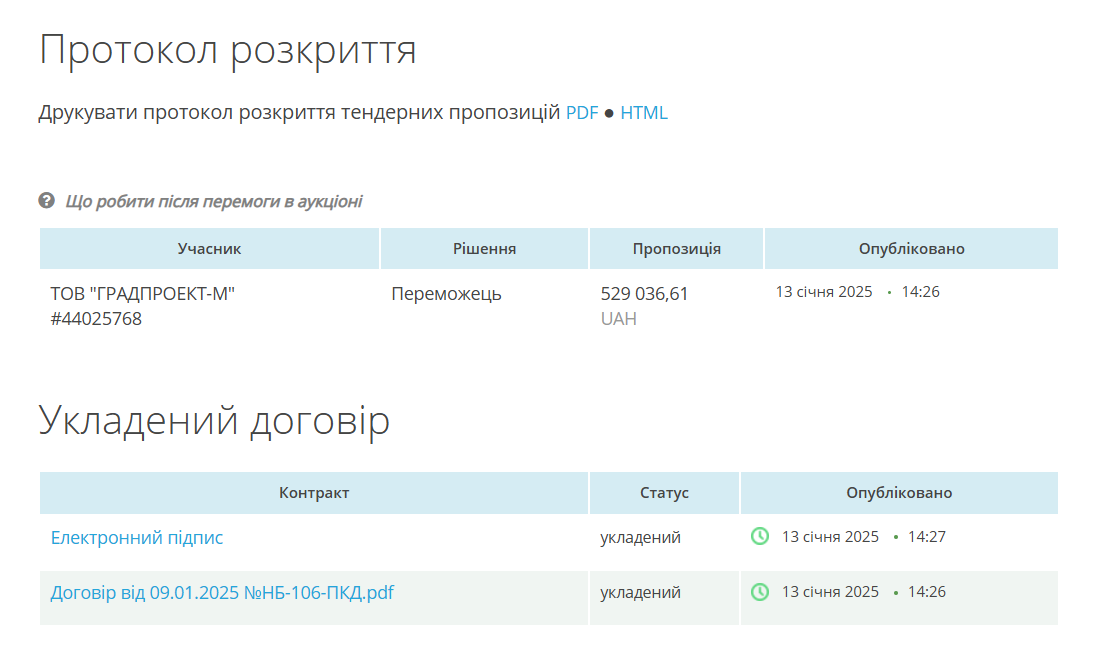The height and width of the screenshot is (653, 1114).
Task: Click the bid amount 529 036,61
Action: coord(644,294)
